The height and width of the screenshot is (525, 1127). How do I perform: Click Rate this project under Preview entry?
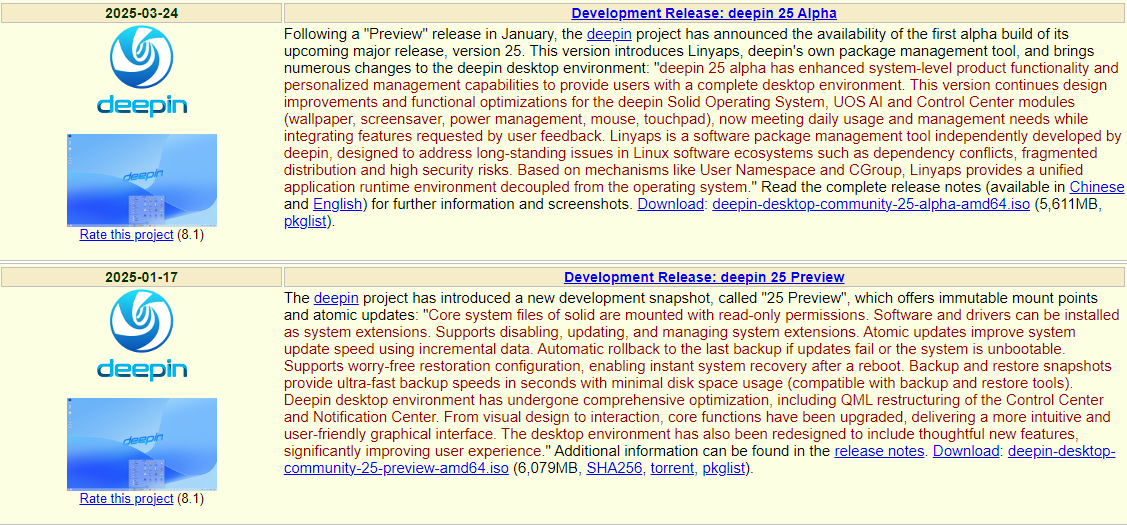point(126,498)
